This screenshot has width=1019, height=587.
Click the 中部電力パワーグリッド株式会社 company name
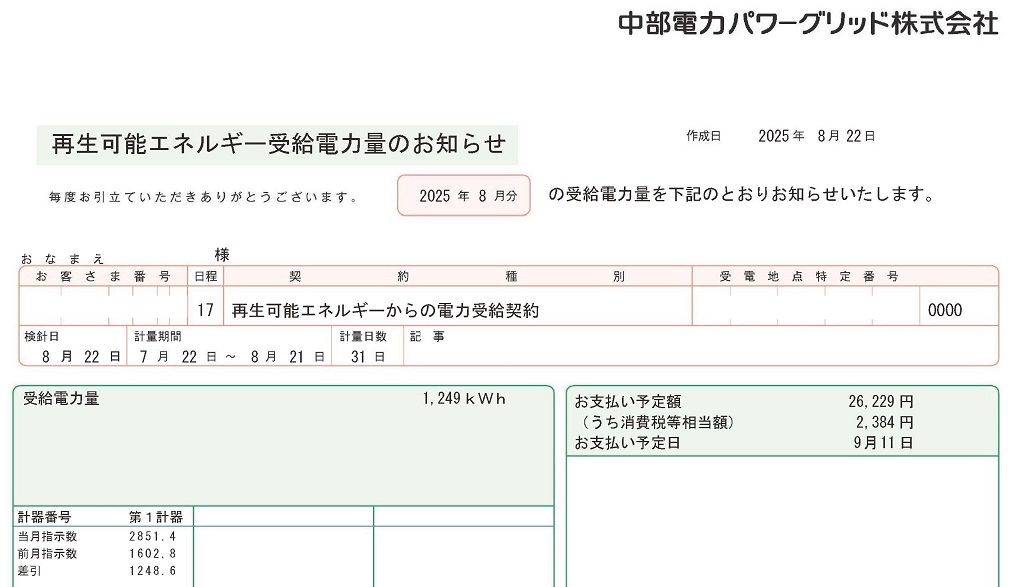(x=808, y=24)
